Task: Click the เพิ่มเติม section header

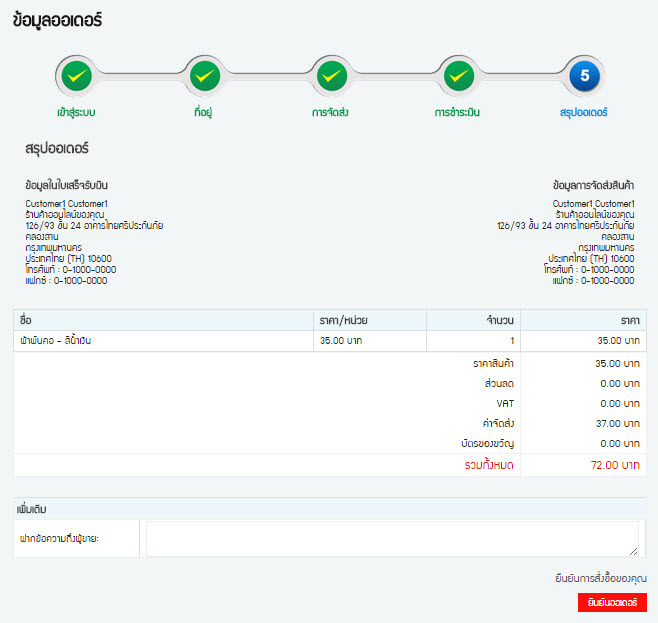Action: (x=34, y=509)
